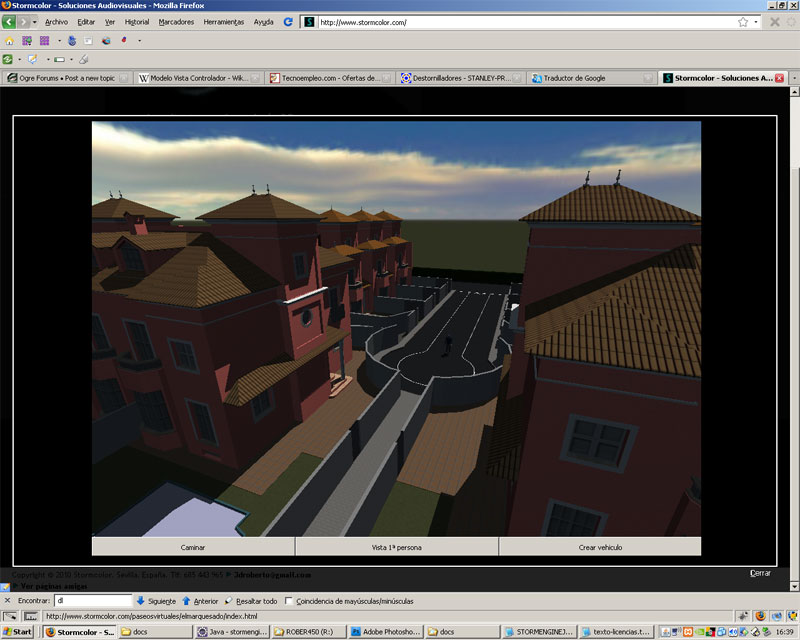
Task: Toggle match case checkbox in find bar
Action: (289, 601)
